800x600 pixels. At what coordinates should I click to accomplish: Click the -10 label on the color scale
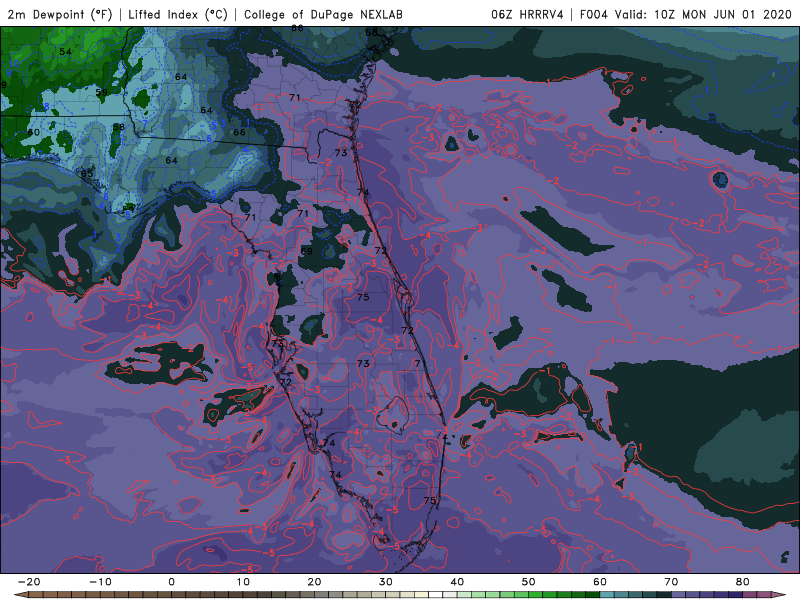[100, 582]
